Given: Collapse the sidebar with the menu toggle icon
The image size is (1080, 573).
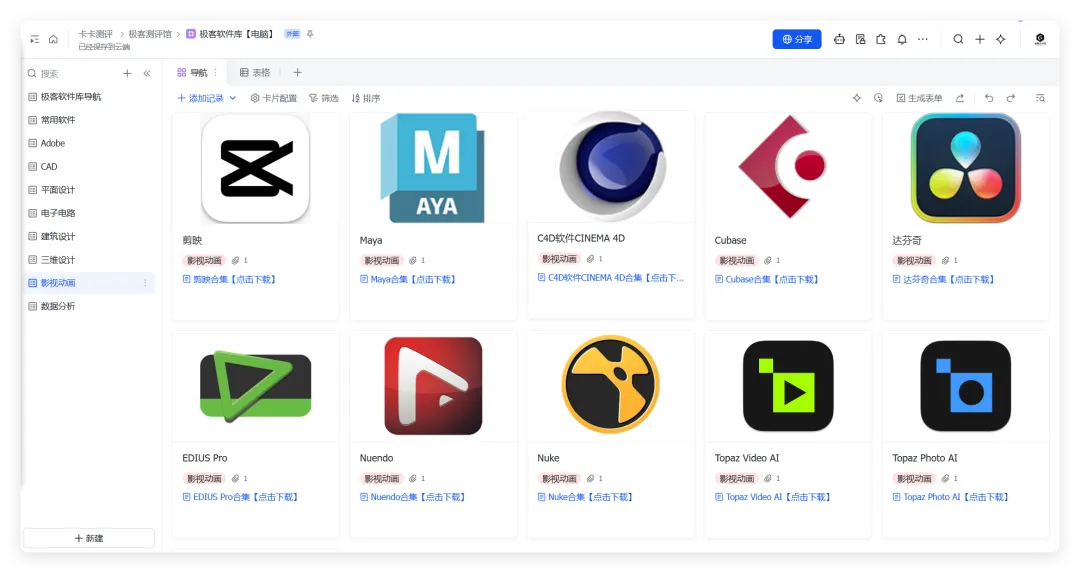Looking at the screenshot, I should 34,39.
